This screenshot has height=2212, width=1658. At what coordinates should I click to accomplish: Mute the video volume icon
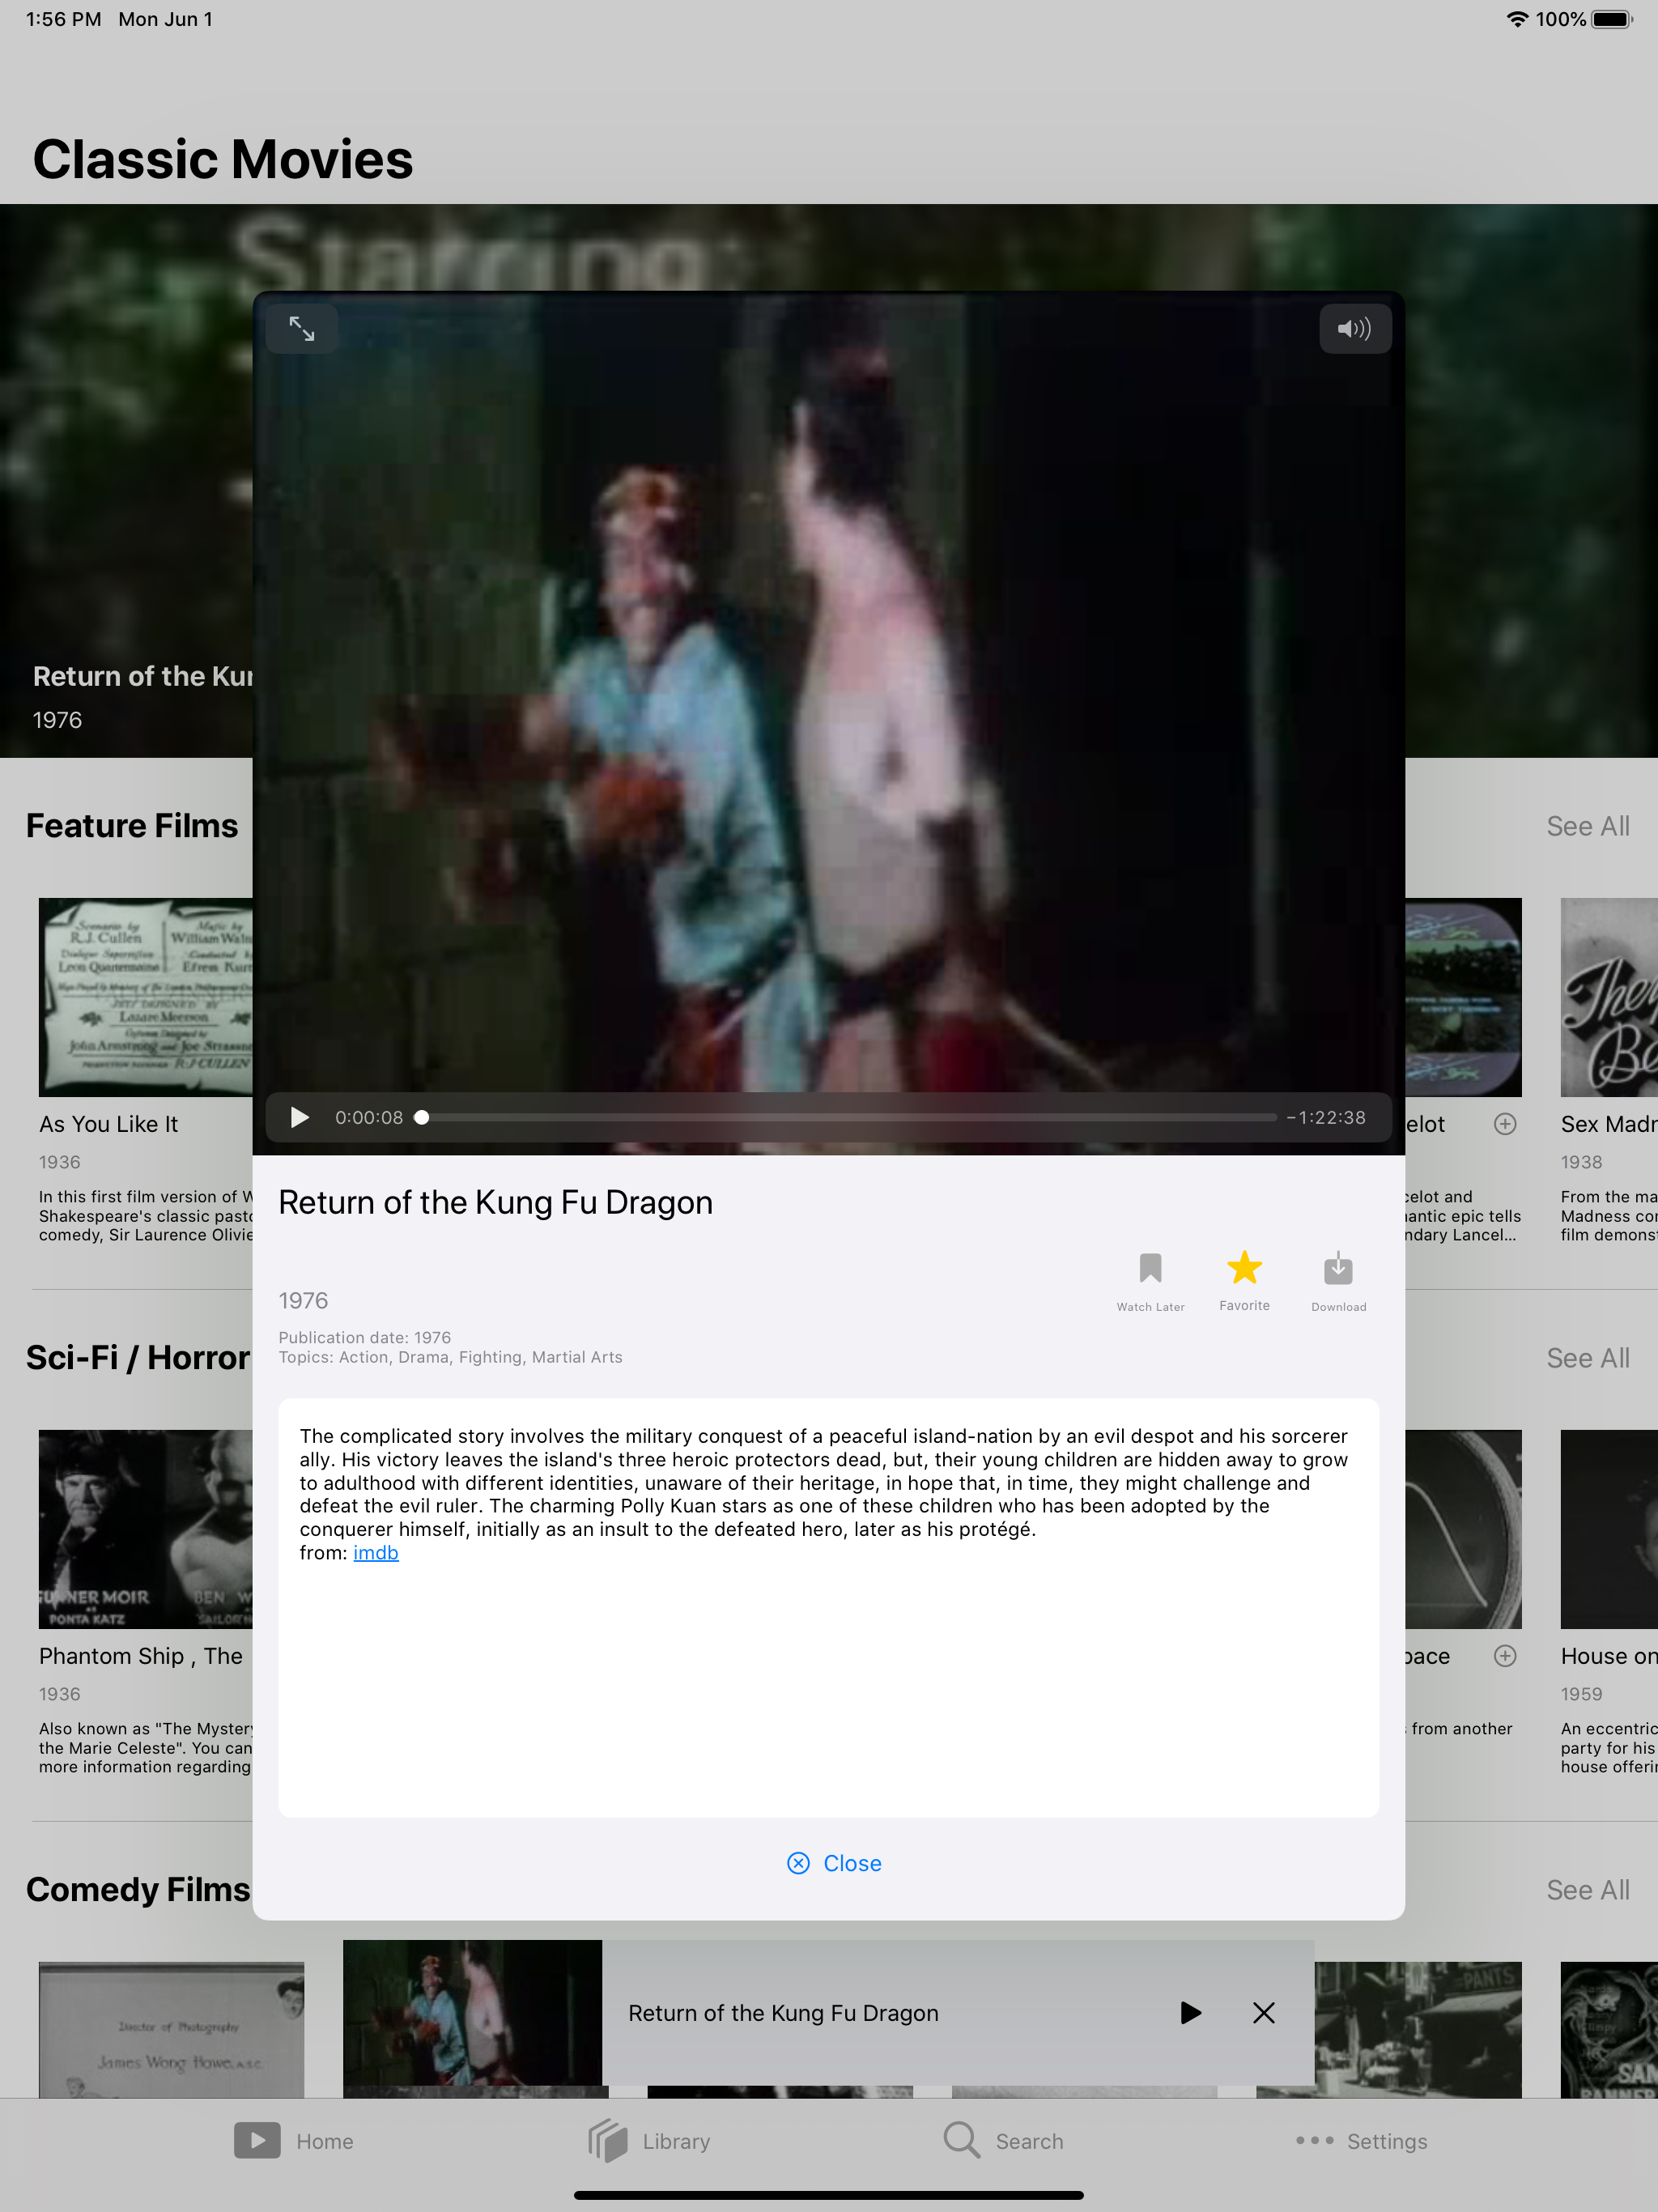point(1354,329)
